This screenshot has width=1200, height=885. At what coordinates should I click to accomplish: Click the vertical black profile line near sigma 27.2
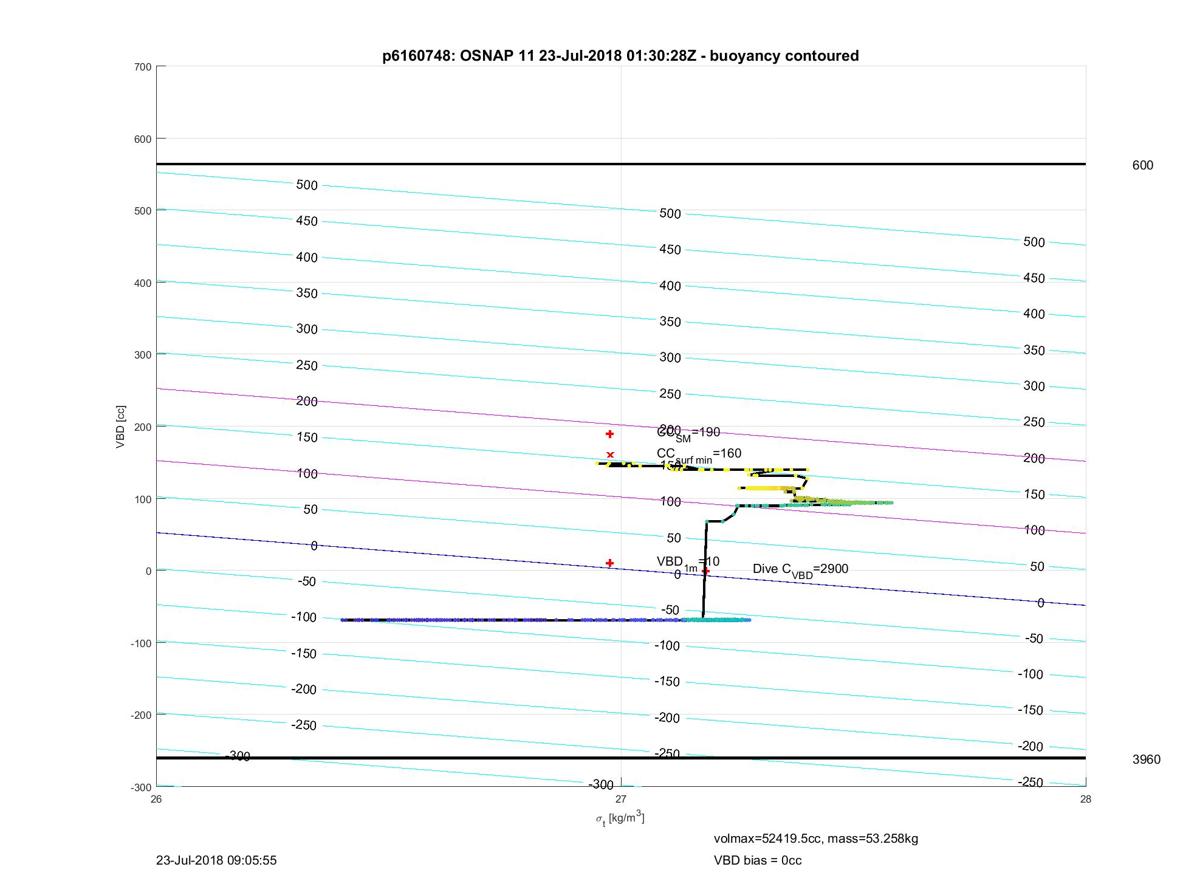[x=704, y=570]
